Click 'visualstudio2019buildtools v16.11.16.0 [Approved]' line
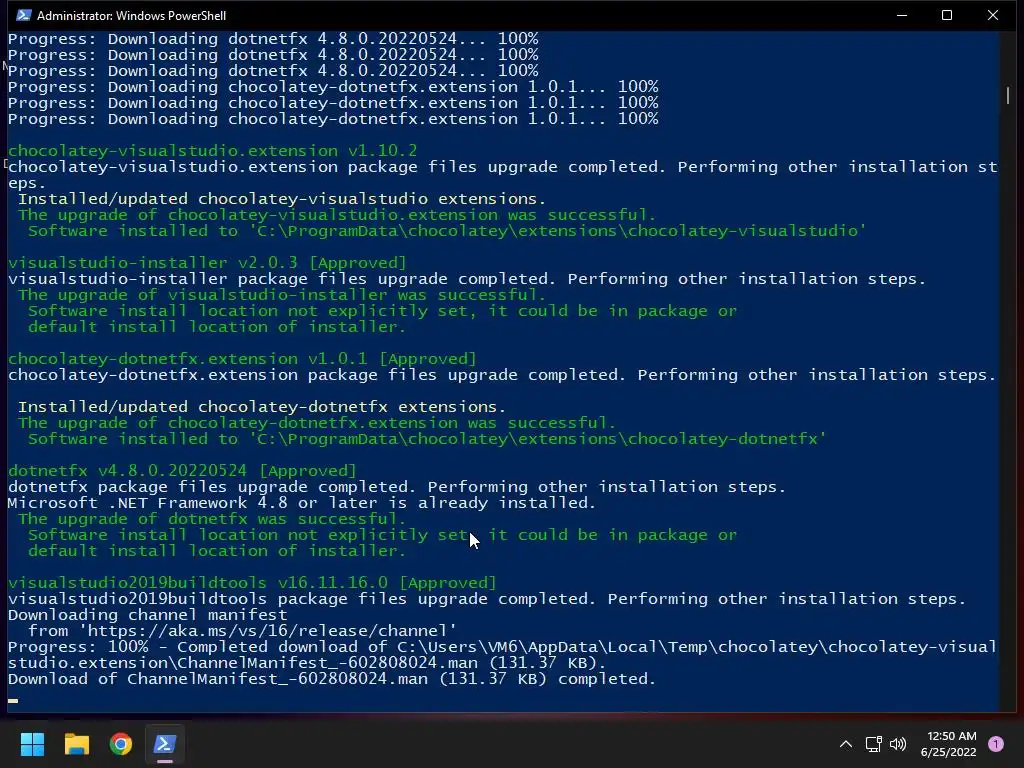 pos(252,583)
